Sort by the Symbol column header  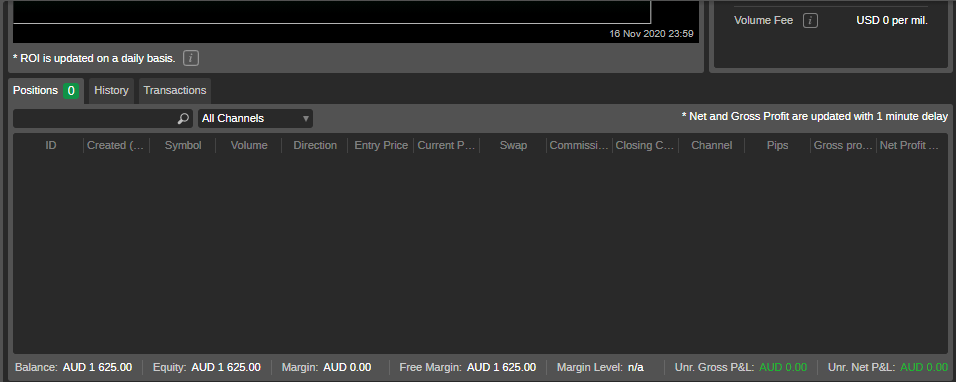[x=183, y=146]
